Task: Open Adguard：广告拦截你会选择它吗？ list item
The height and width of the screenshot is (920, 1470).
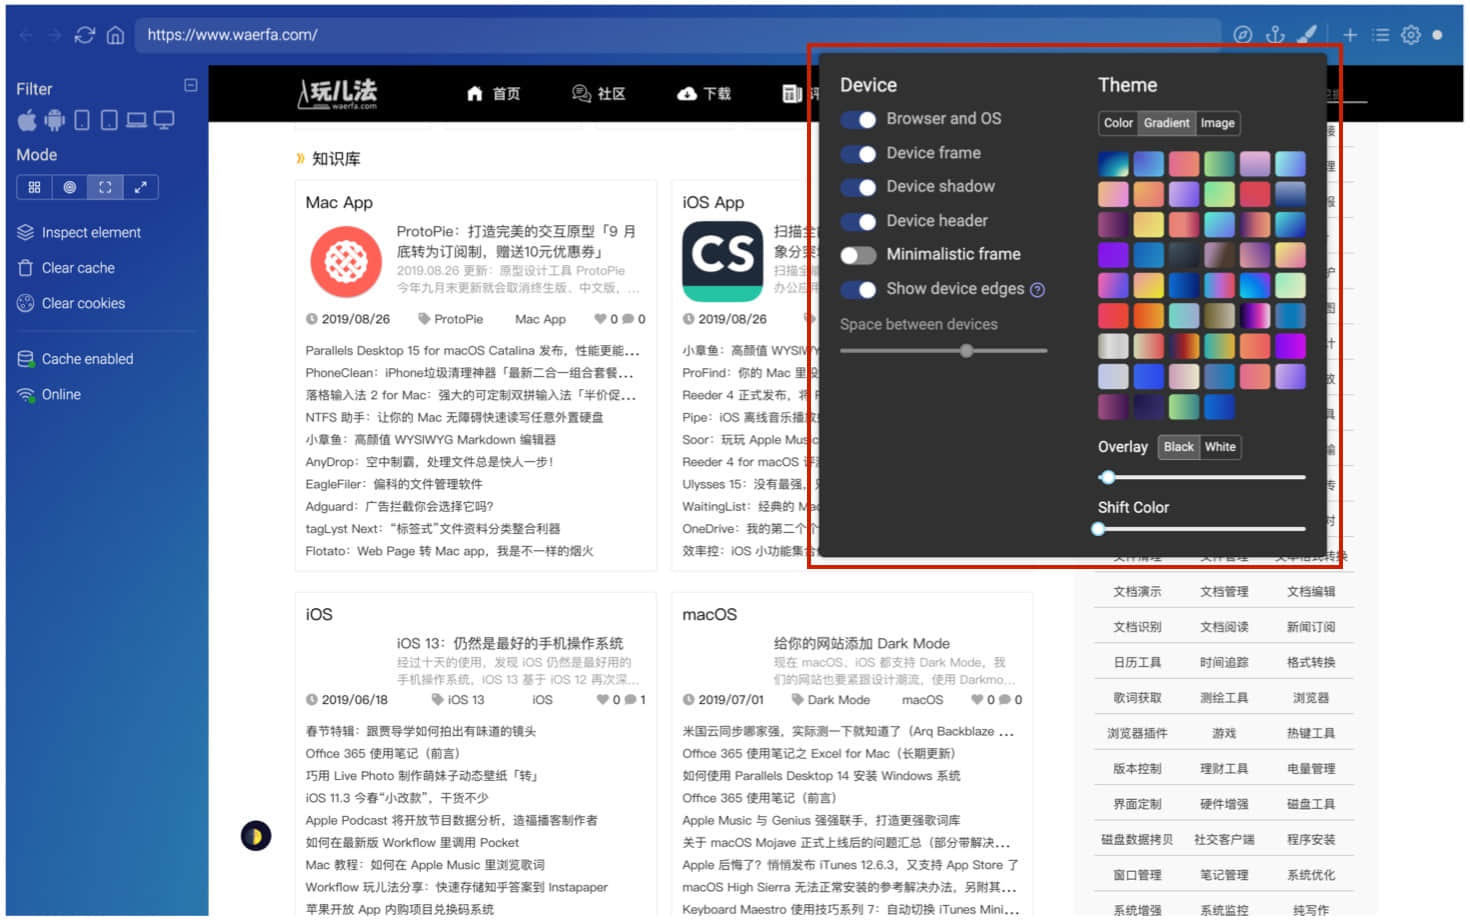Action: (399, 507)
